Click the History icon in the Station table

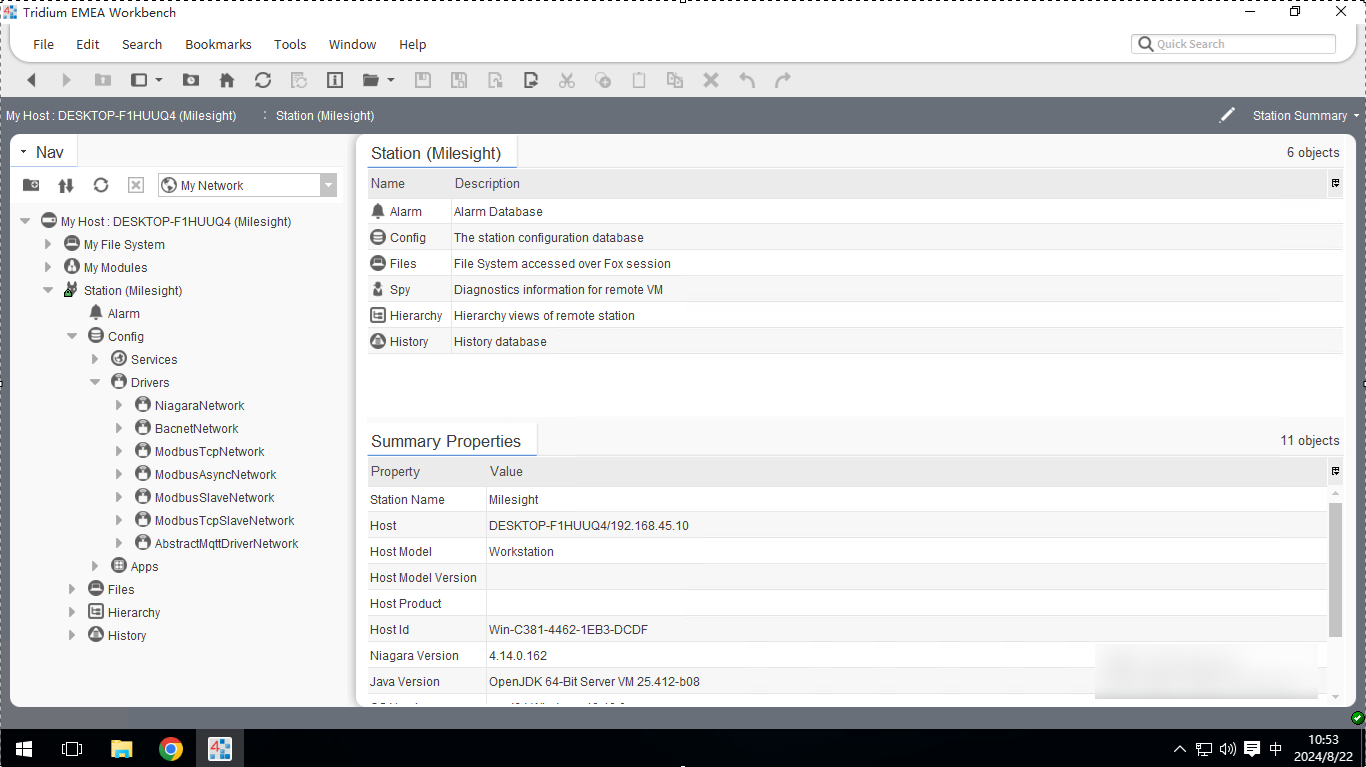coord(378,341)
